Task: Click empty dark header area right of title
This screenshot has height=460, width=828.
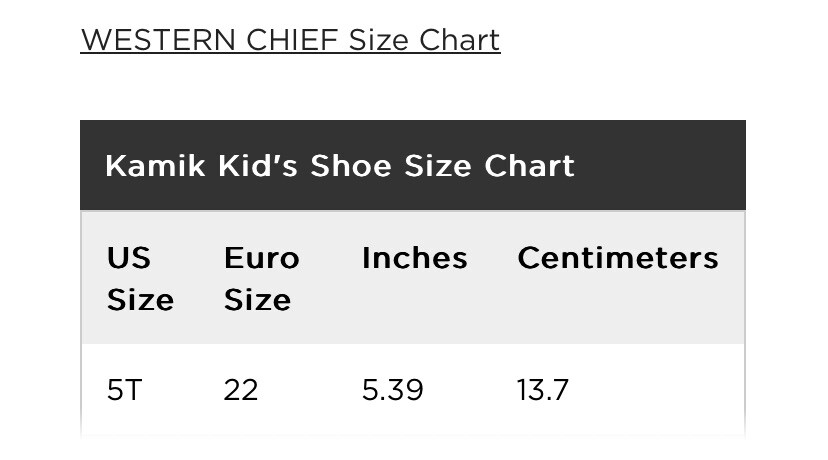Action: (660, 165)
